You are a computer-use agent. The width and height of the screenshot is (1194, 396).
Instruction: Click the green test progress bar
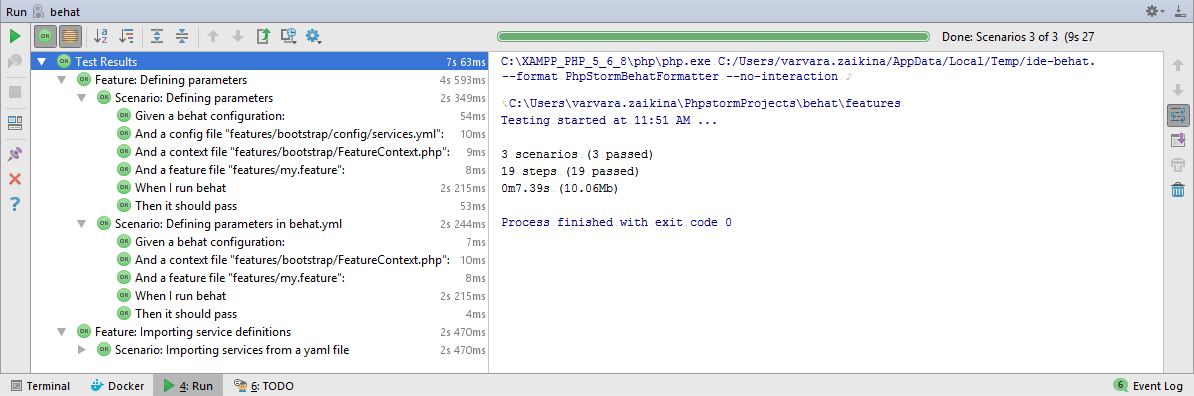pos(713,36)
